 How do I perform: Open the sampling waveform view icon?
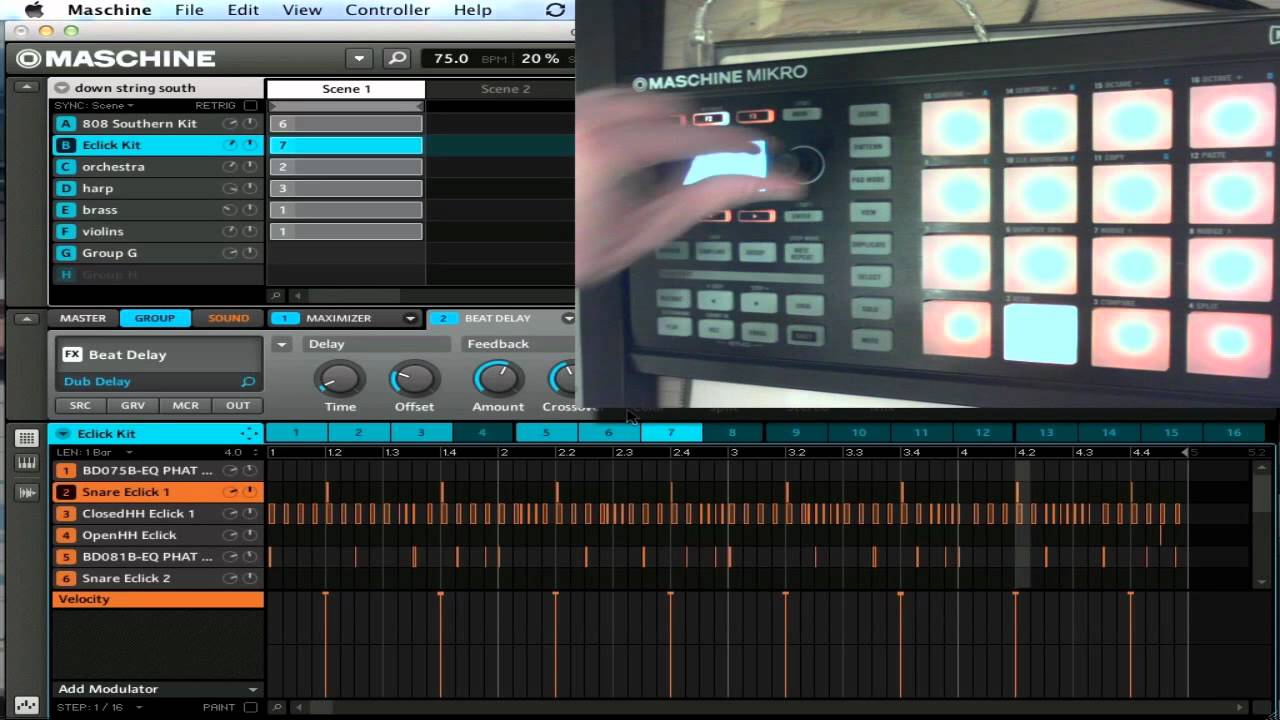click(x=27, y=491)
